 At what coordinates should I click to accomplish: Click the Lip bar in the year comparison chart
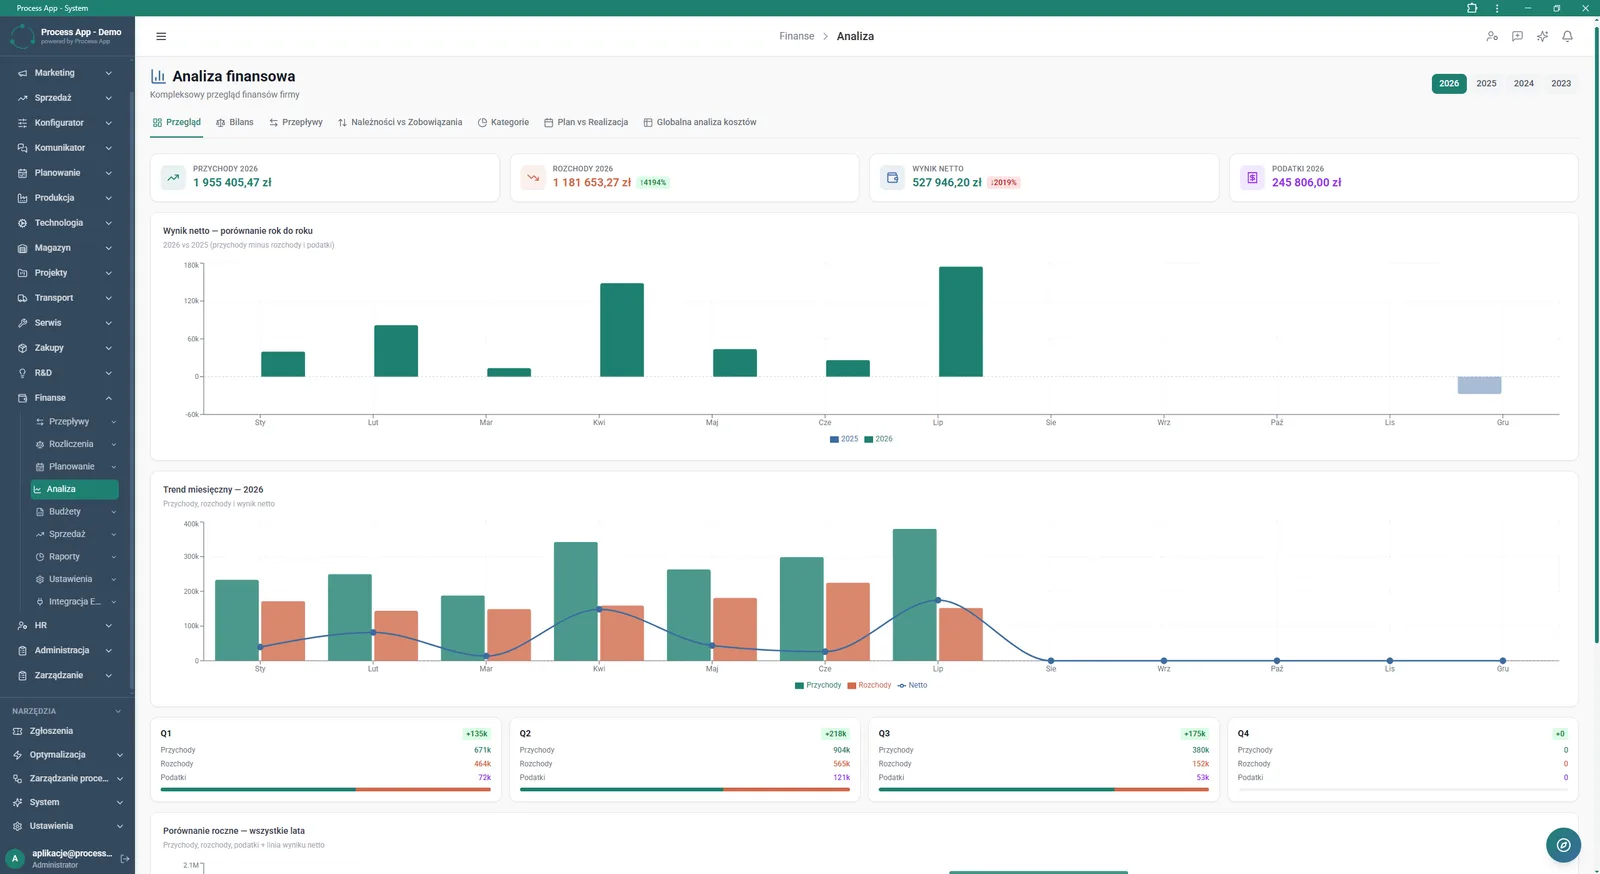tap(961, 322)
